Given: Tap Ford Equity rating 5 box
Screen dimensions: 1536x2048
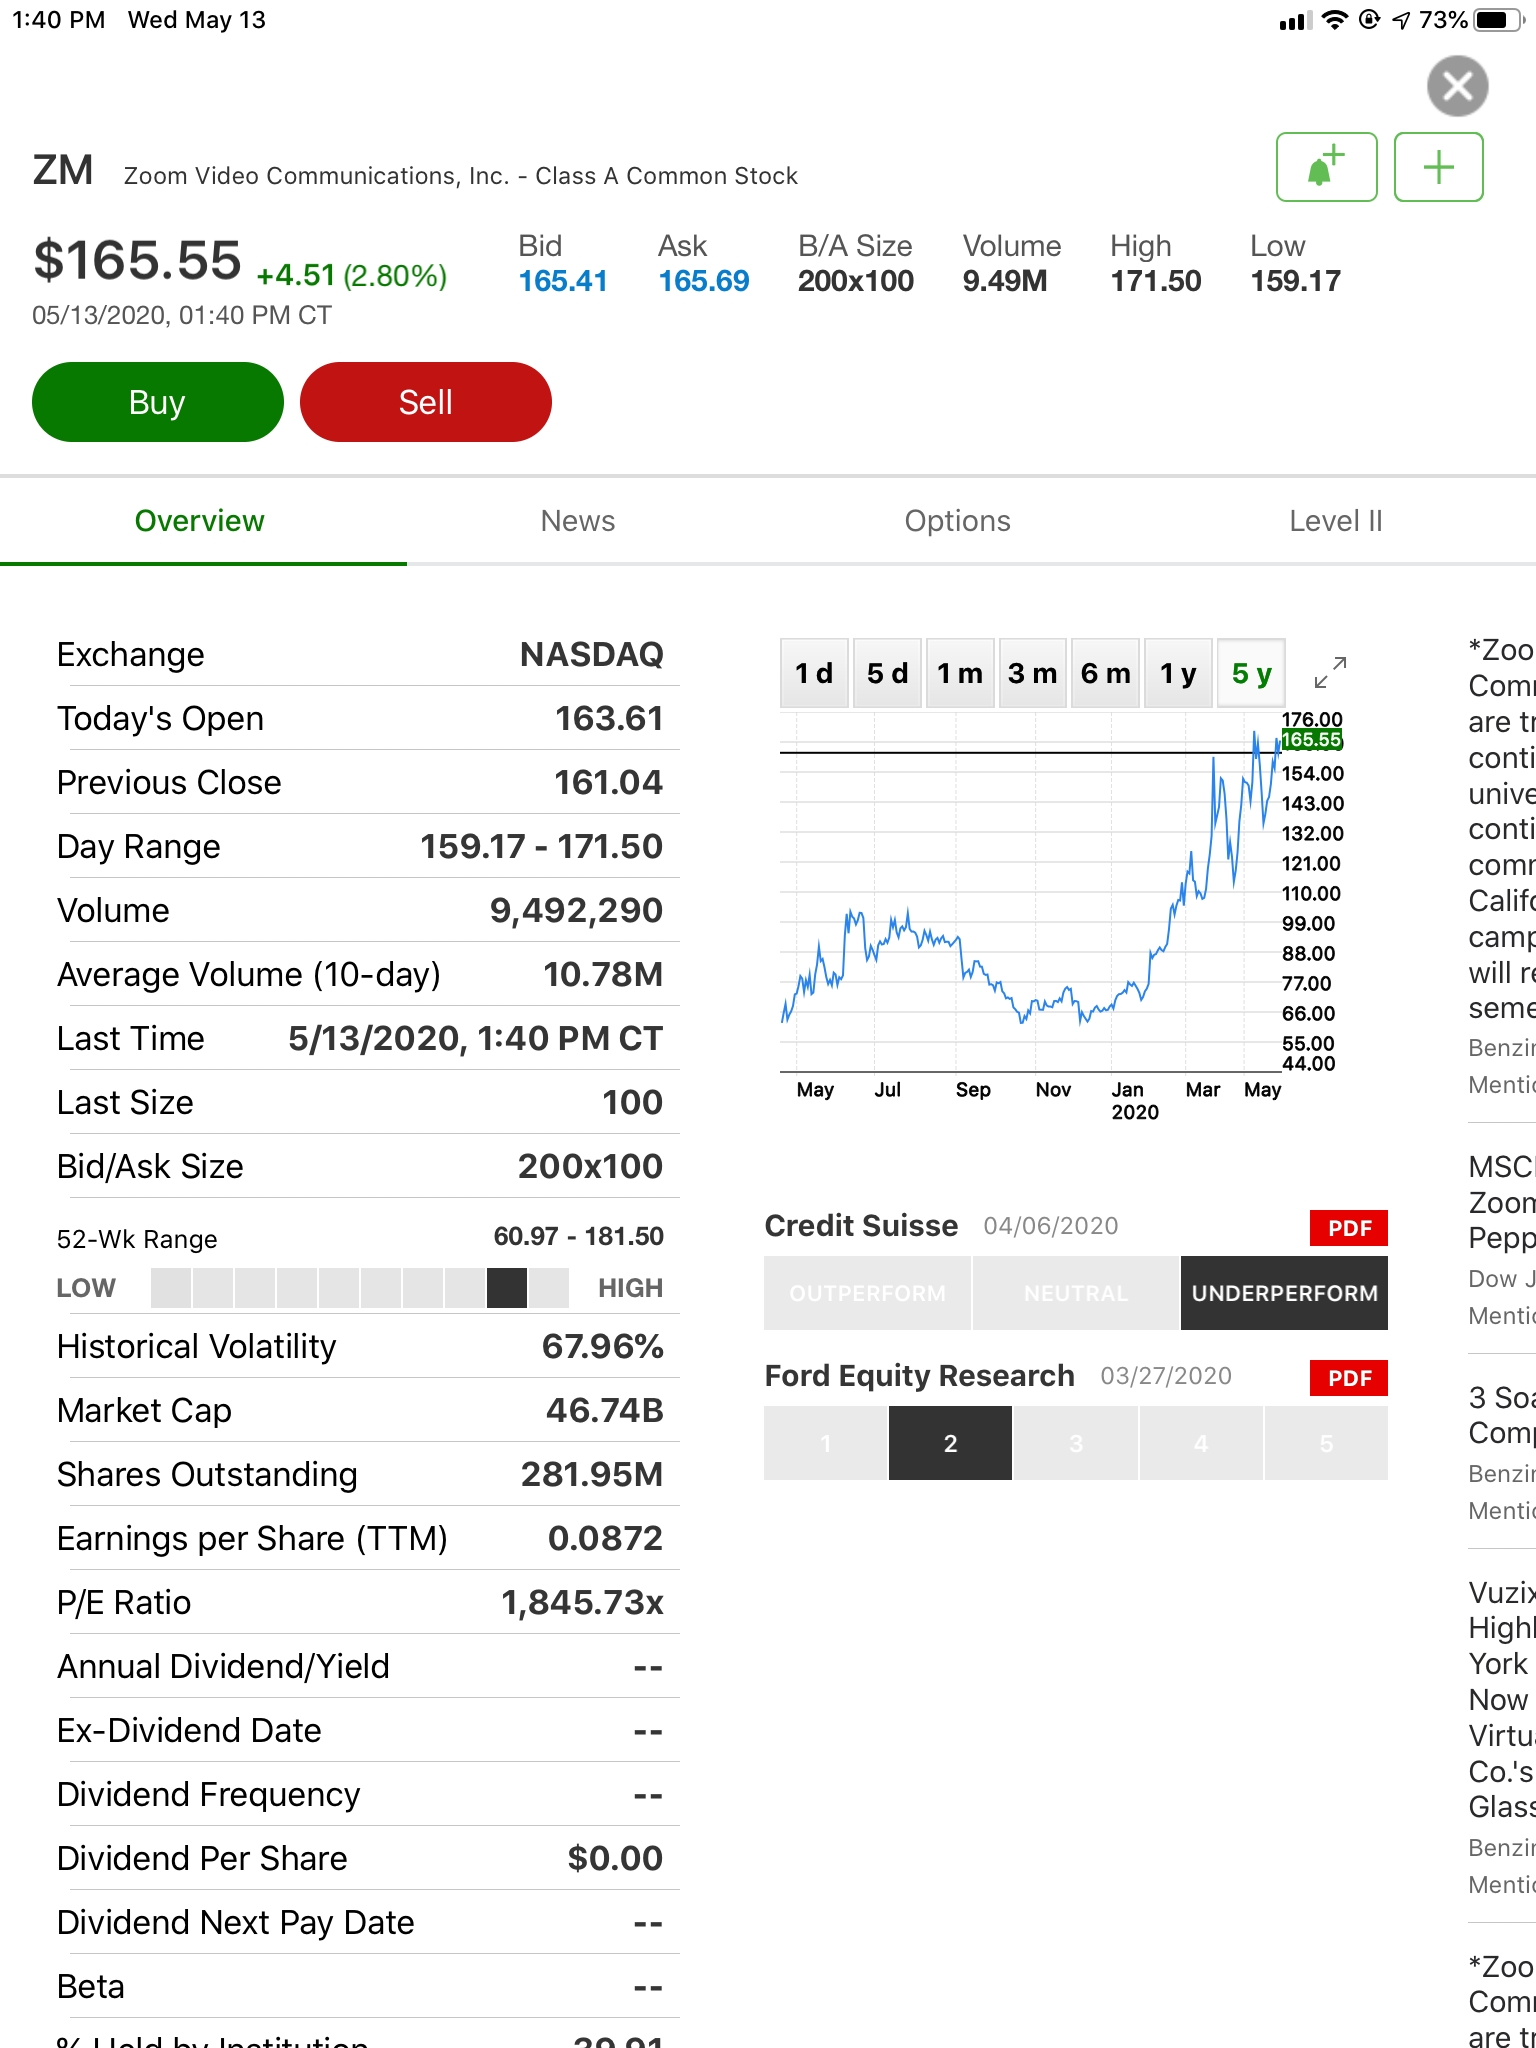Looking at the screenshot, I should (1326, 1443).
